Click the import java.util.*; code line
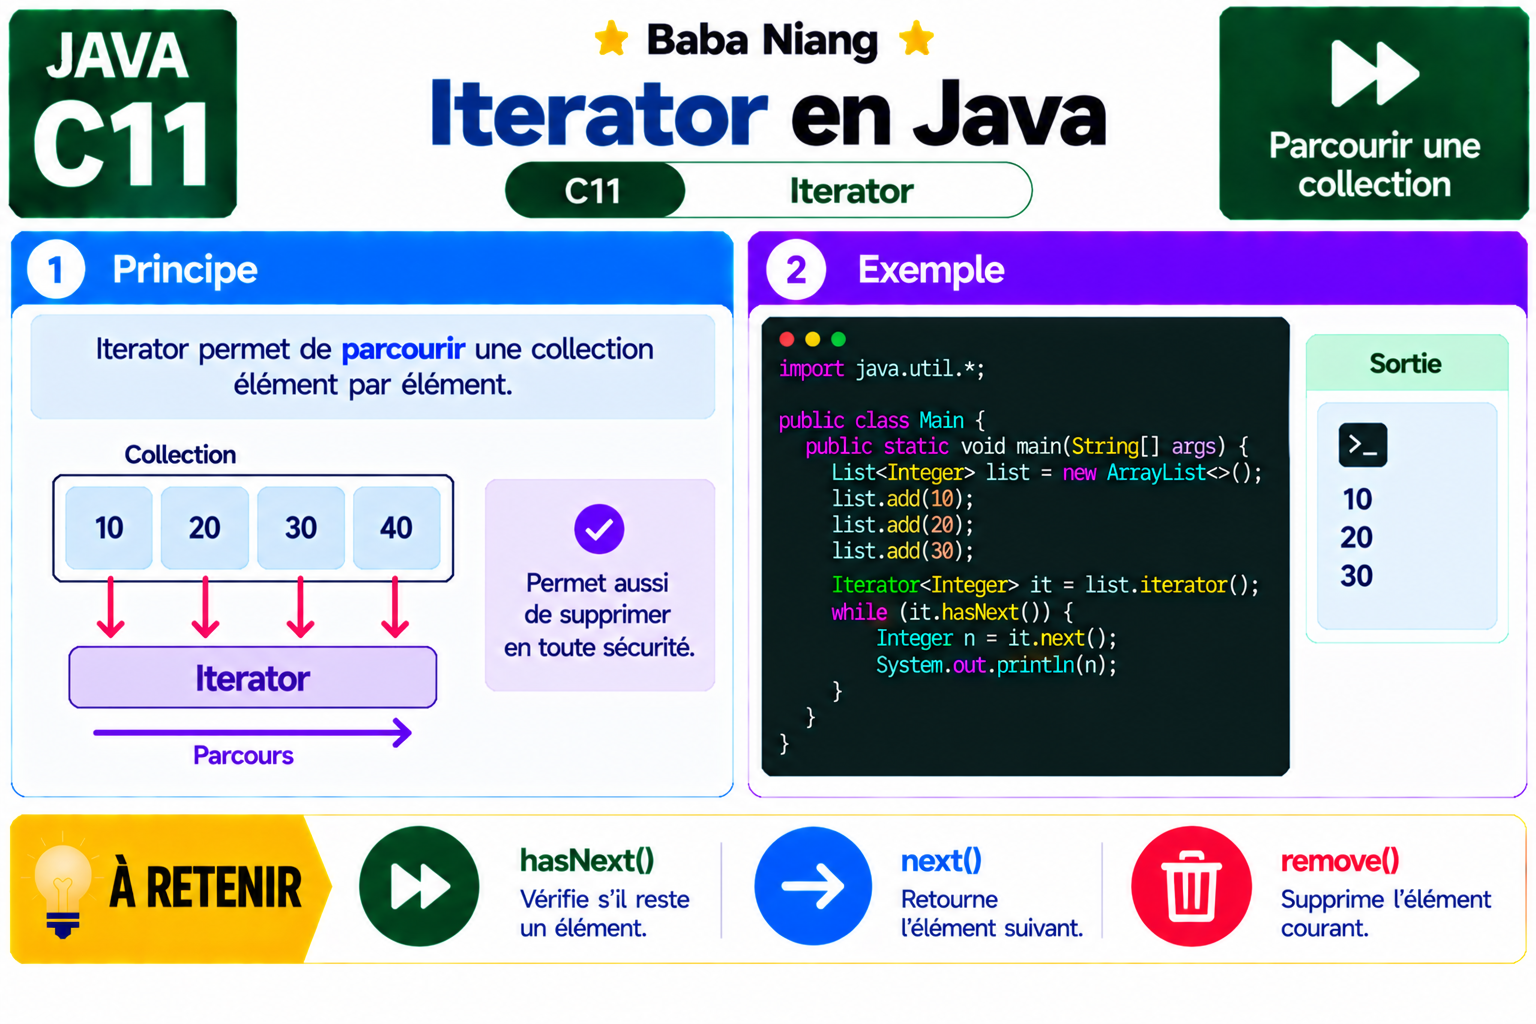Screen dimensions: 1536x1024 (x=882, y=369)
